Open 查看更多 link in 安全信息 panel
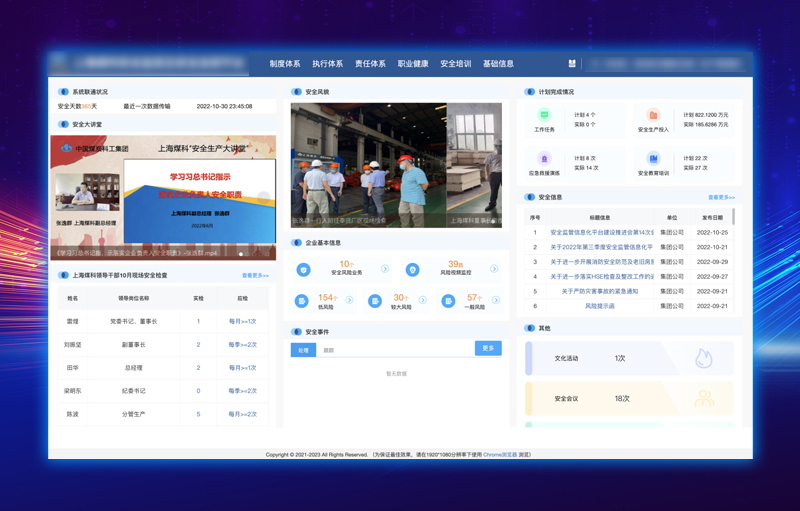The image size is (800, 511). coord(721,198)
